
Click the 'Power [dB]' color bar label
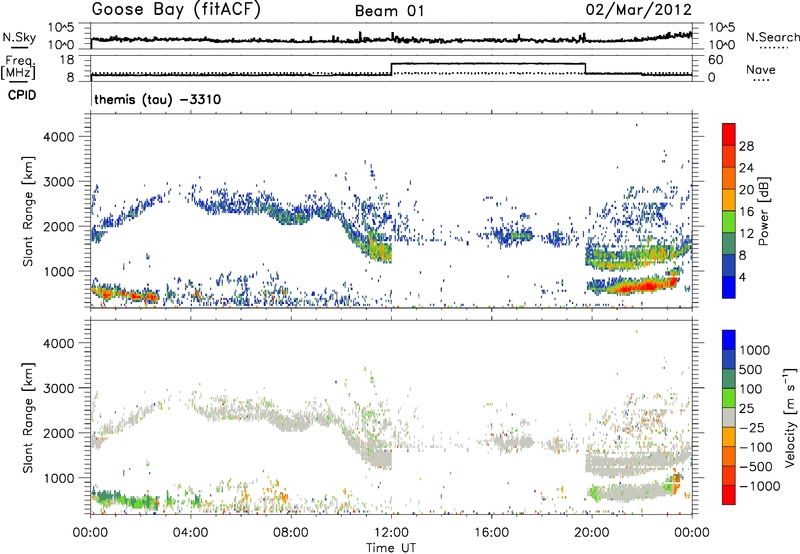coord(763,211)
